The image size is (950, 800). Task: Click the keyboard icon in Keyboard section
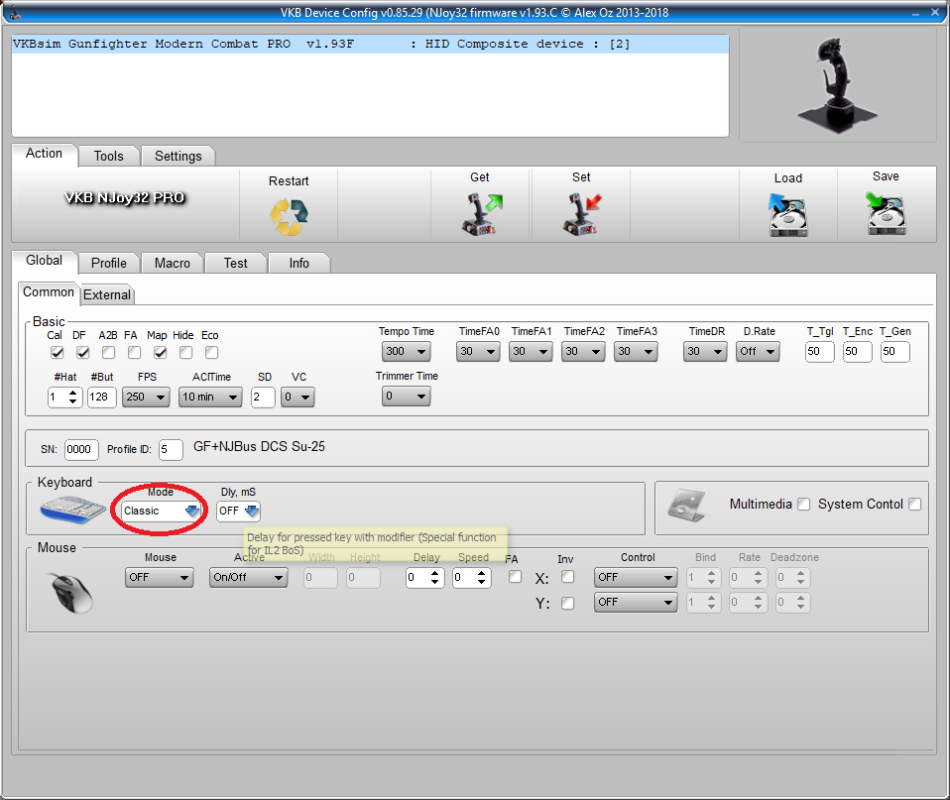pos(73,510)
